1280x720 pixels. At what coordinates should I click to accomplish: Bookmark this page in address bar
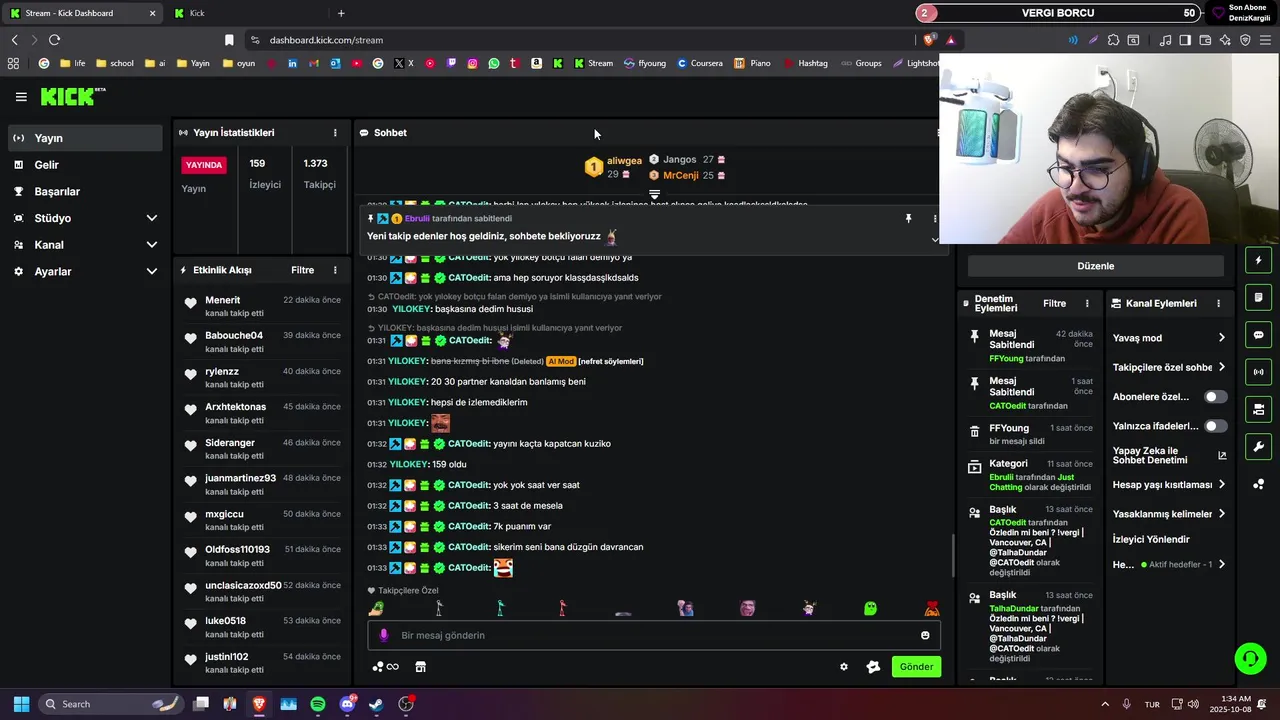tap(229, 40)
